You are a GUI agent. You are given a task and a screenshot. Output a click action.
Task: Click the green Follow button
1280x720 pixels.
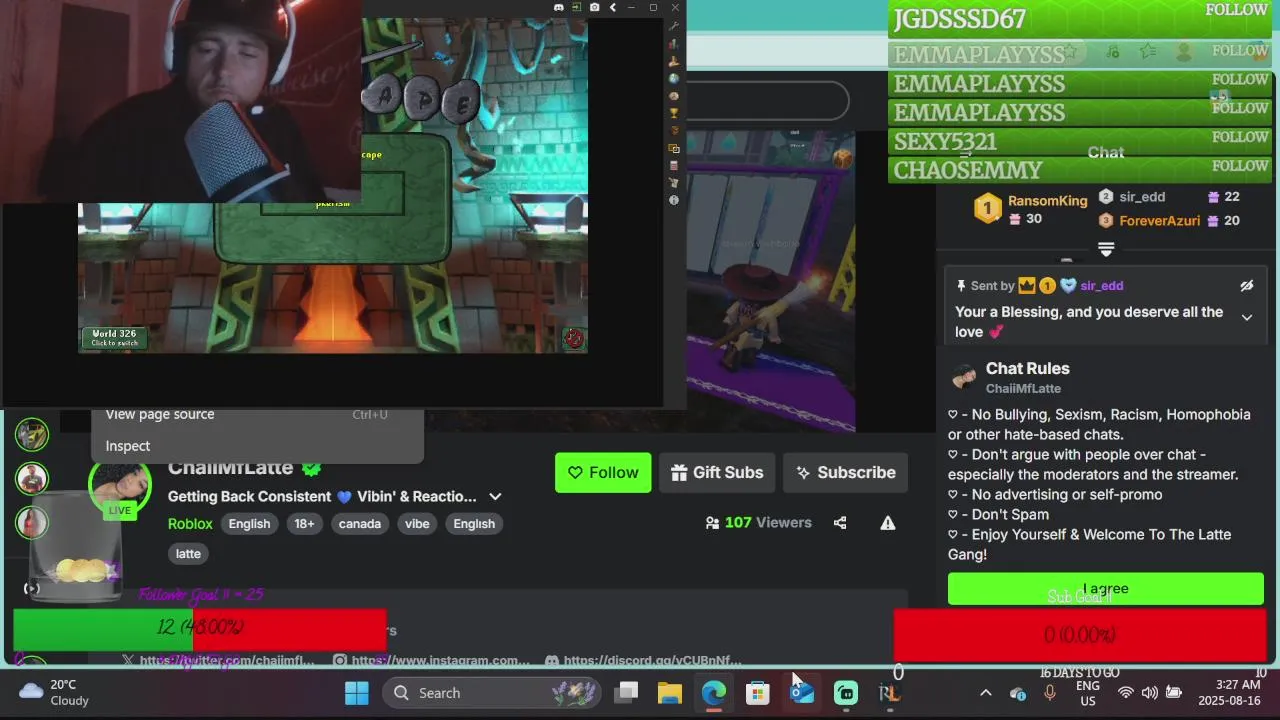tap(603, 473)
